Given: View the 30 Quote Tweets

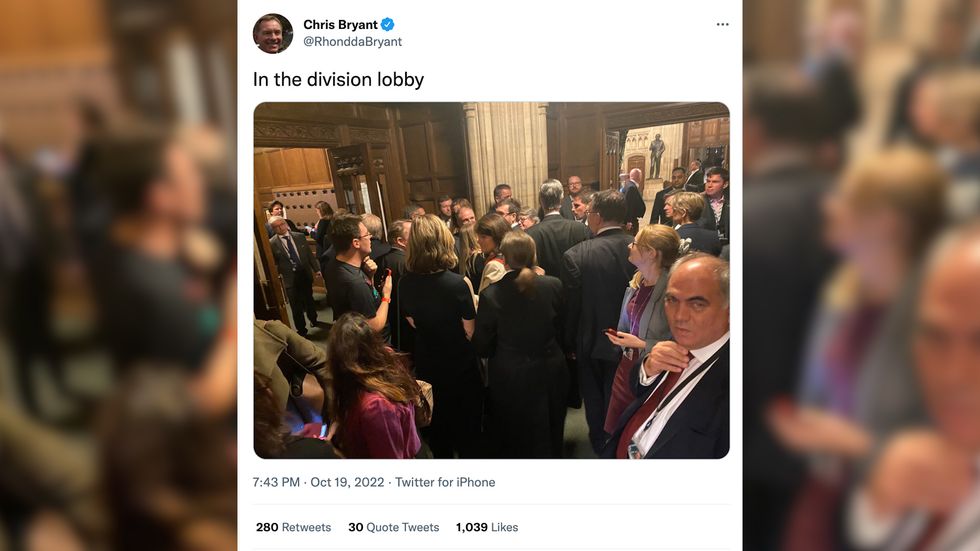Looking at the screenshot, I should pyautogui.click(x=393, y=527).
